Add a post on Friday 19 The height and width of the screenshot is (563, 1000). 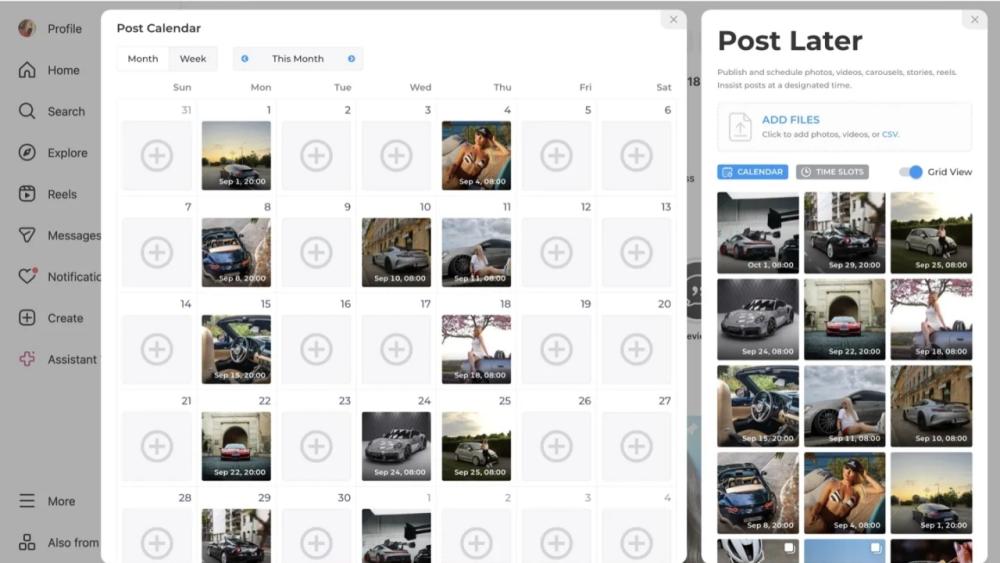click(556, 349)
